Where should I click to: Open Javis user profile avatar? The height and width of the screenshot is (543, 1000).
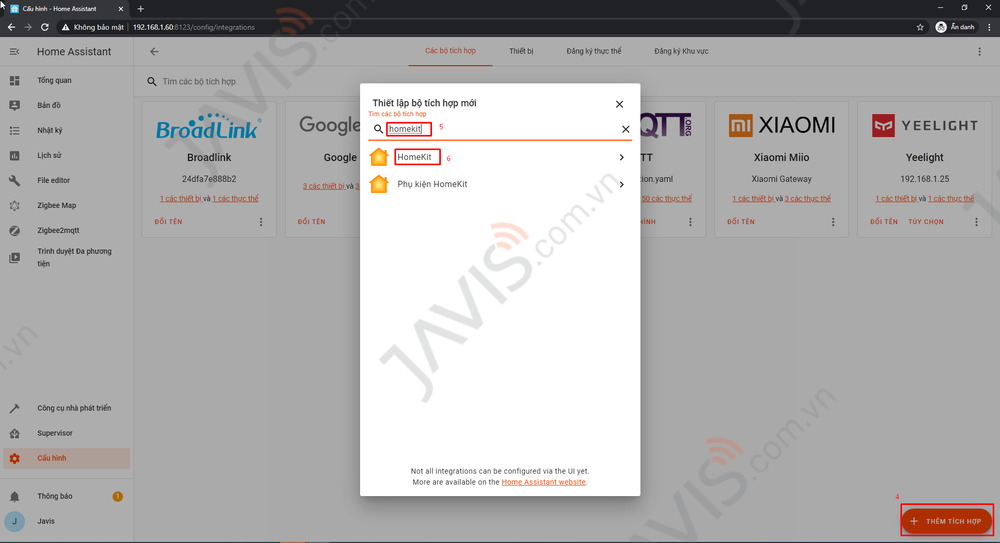(x=15, y=521)
